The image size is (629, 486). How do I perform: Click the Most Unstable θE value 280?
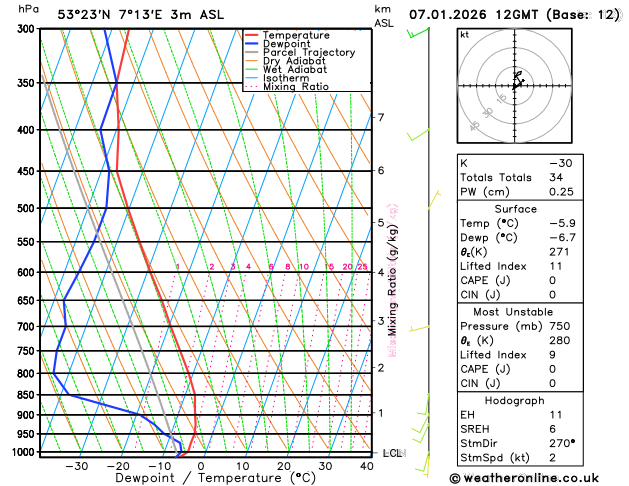[x=560, y=340]
